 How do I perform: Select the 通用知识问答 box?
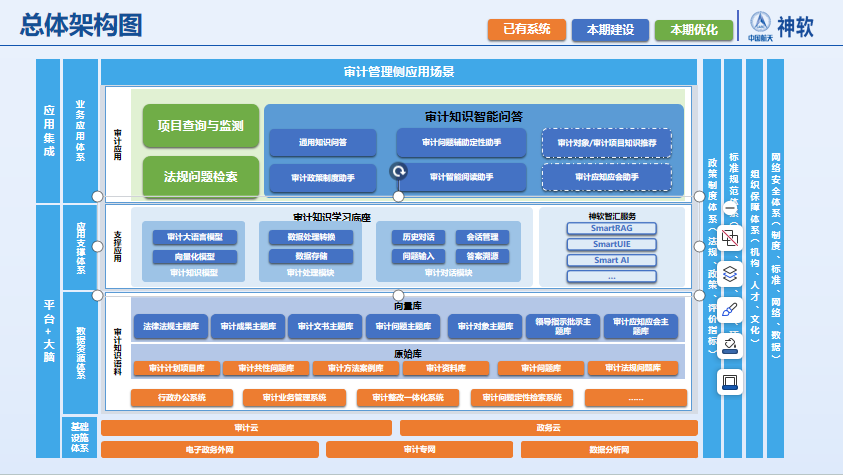pos(323,142)
